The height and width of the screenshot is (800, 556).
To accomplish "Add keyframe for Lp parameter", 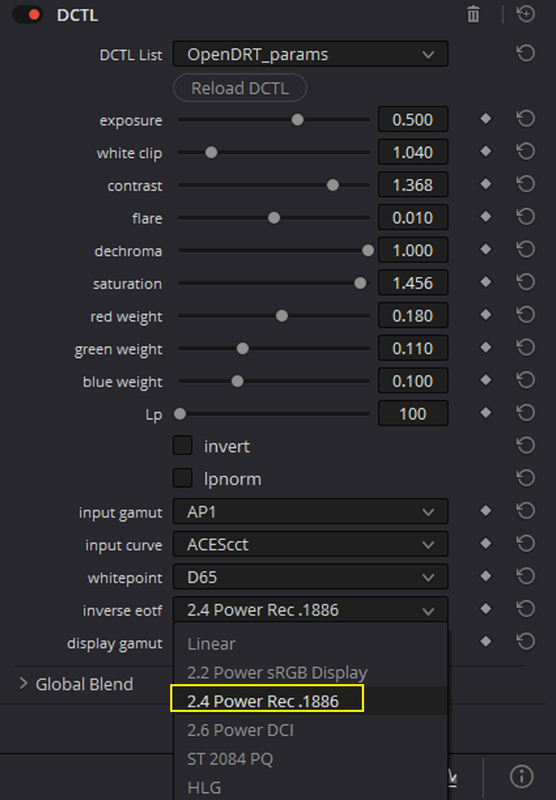I will point(486,413).
